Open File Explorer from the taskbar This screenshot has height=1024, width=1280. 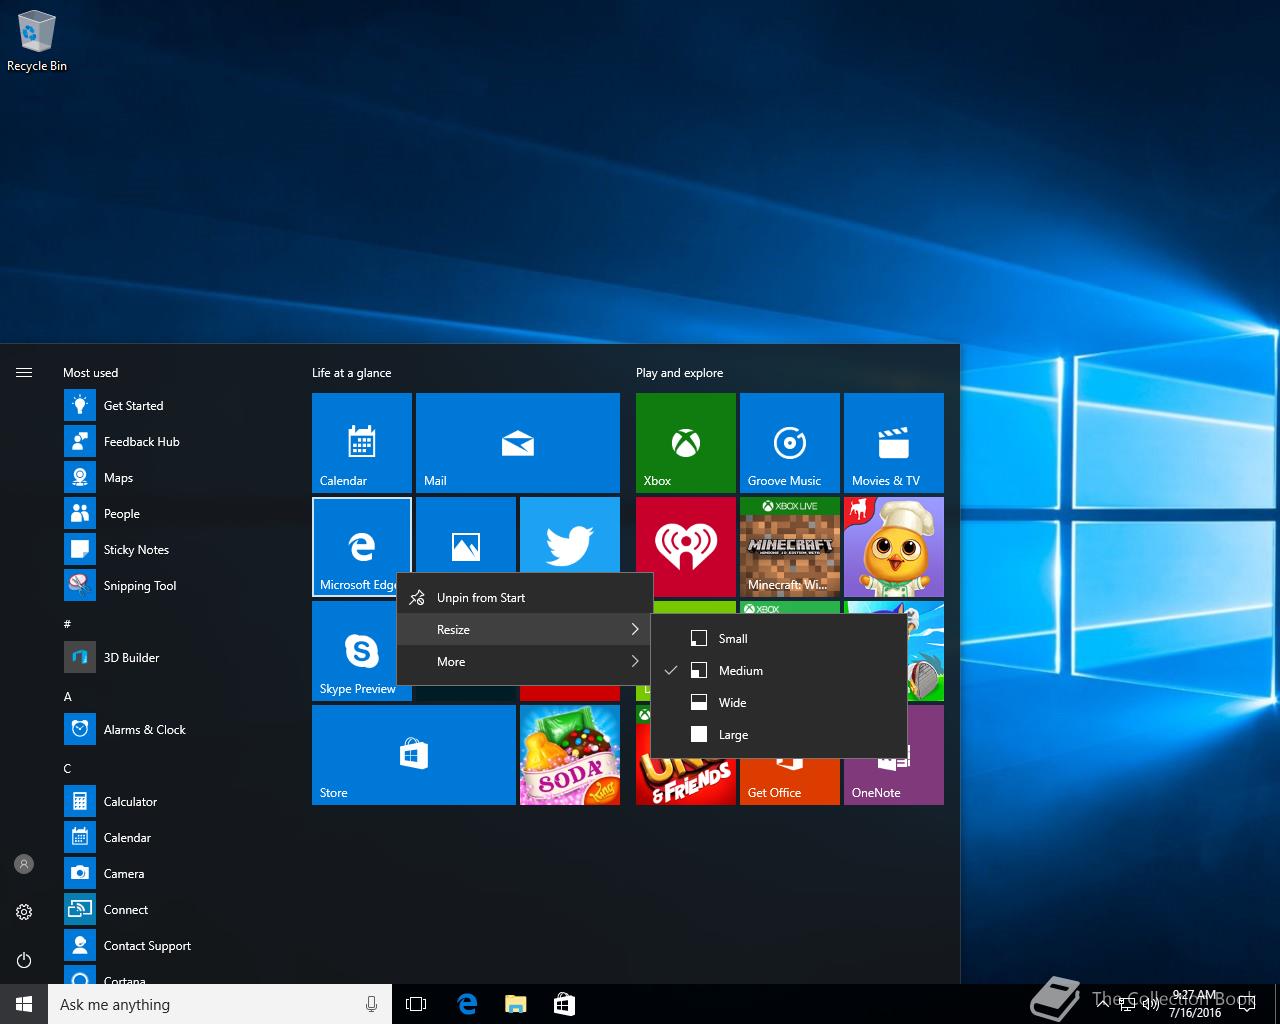pyautogui.click(x=515, y=1004)
